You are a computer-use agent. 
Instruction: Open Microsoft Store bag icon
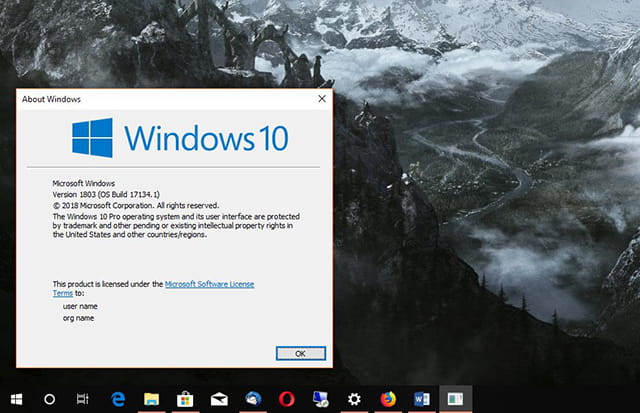coord(185,399)
